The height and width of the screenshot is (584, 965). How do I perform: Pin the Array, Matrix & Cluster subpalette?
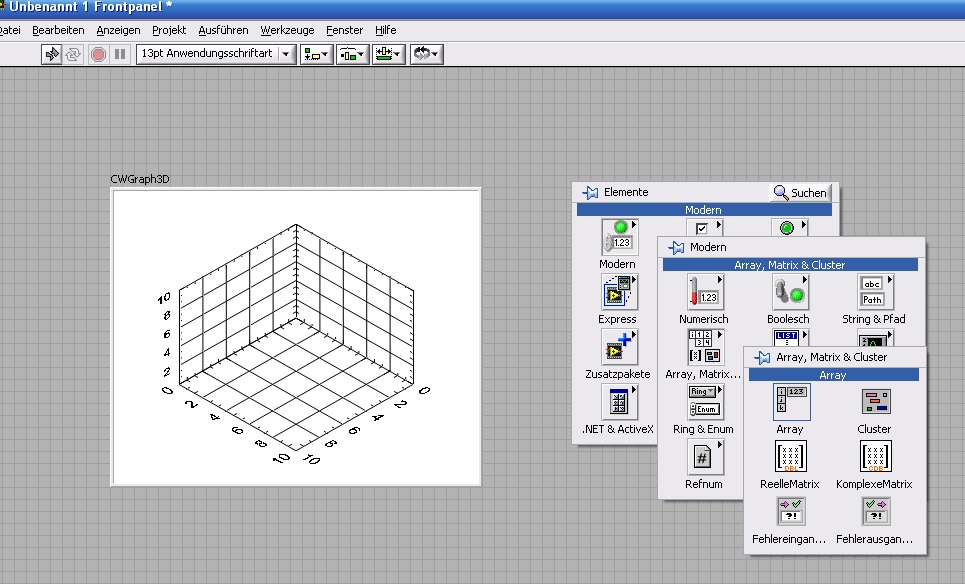click(762, 358)
